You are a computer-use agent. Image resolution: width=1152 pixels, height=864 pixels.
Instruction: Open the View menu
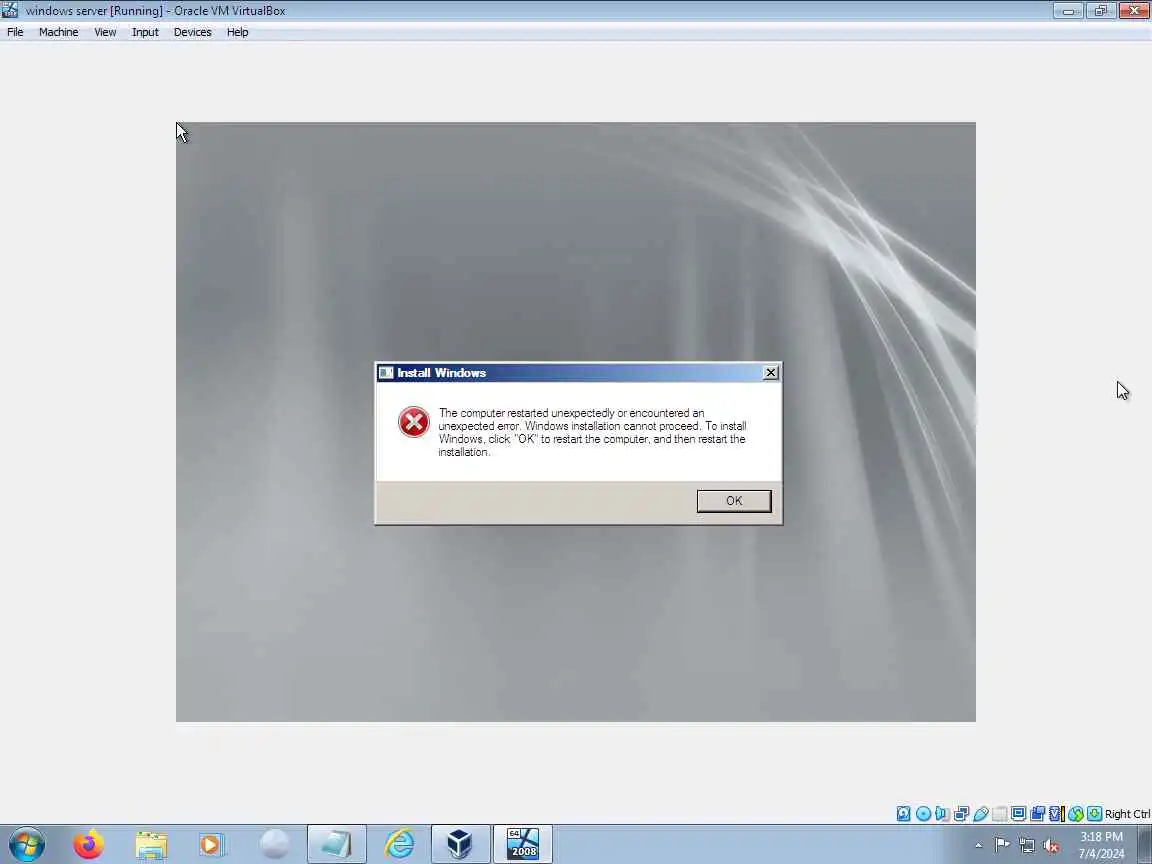pos(105,32)
